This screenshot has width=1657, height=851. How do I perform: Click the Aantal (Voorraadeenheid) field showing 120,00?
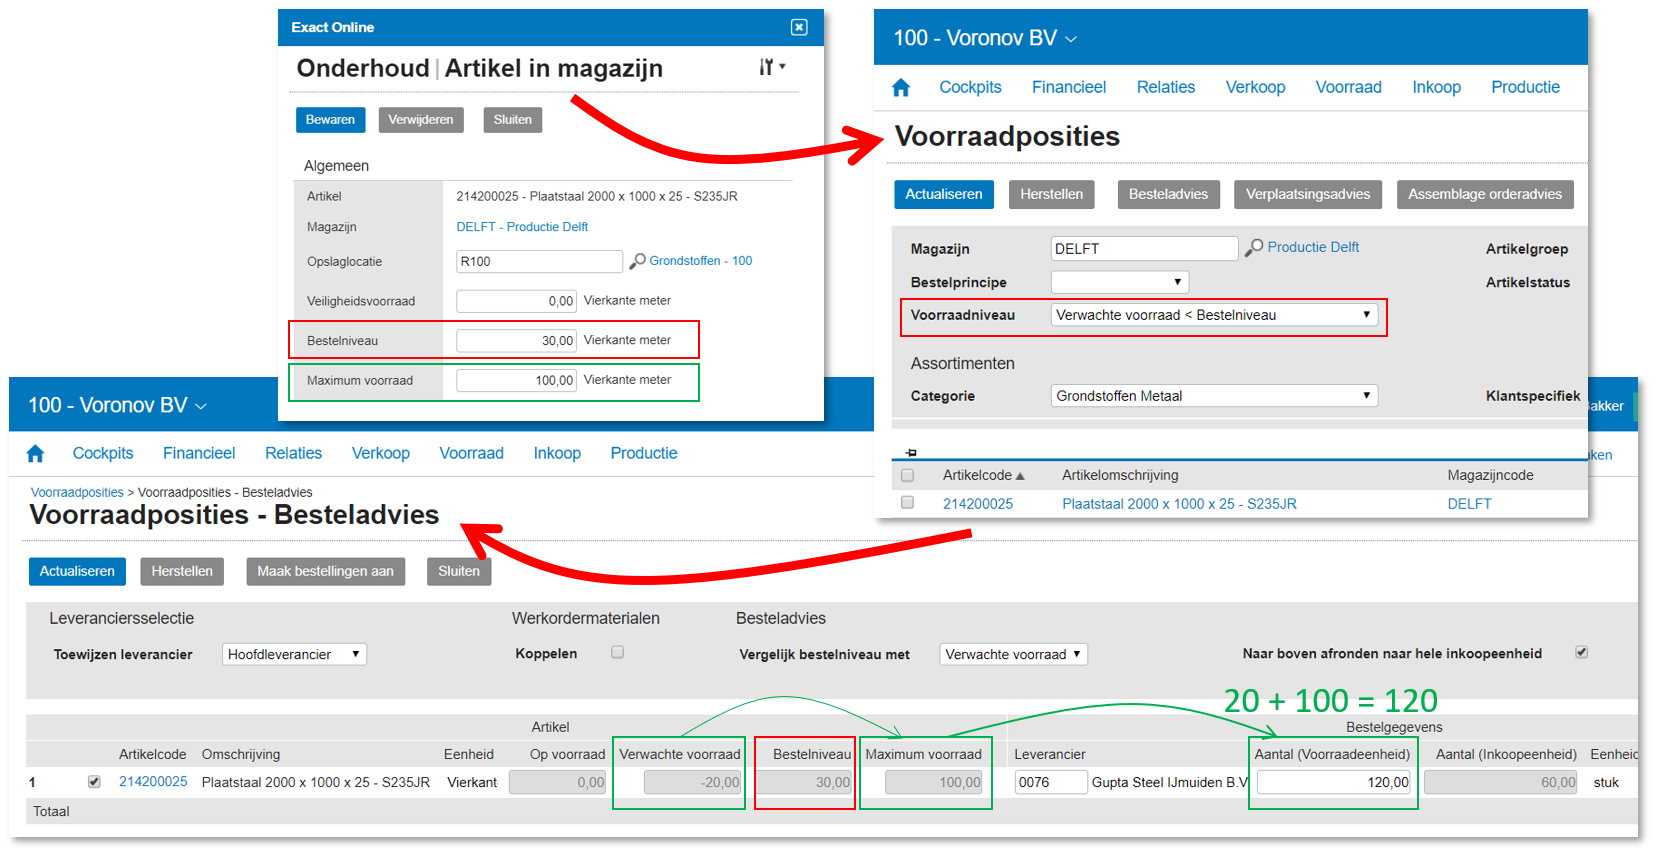(1333, 782)
